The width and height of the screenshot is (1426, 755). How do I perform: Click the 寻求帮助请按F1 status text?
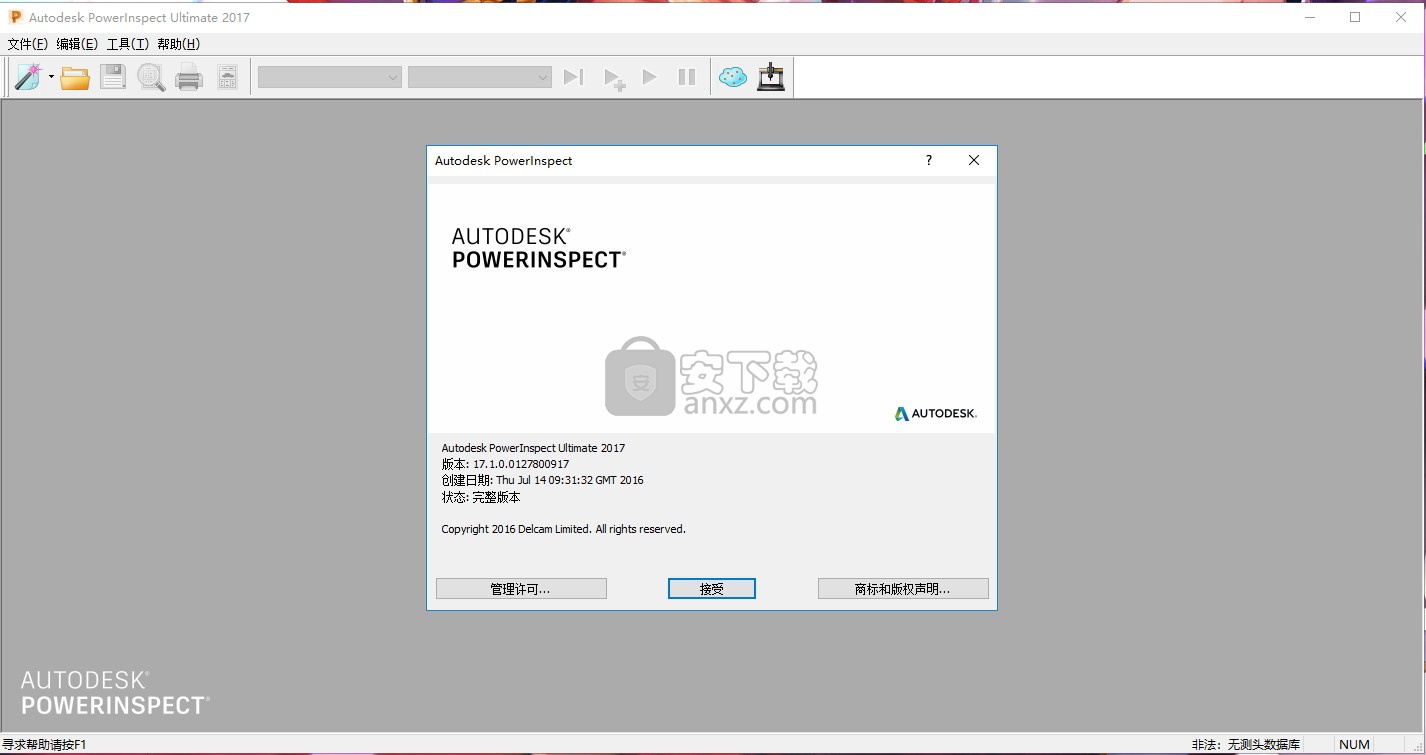[44, 744]
